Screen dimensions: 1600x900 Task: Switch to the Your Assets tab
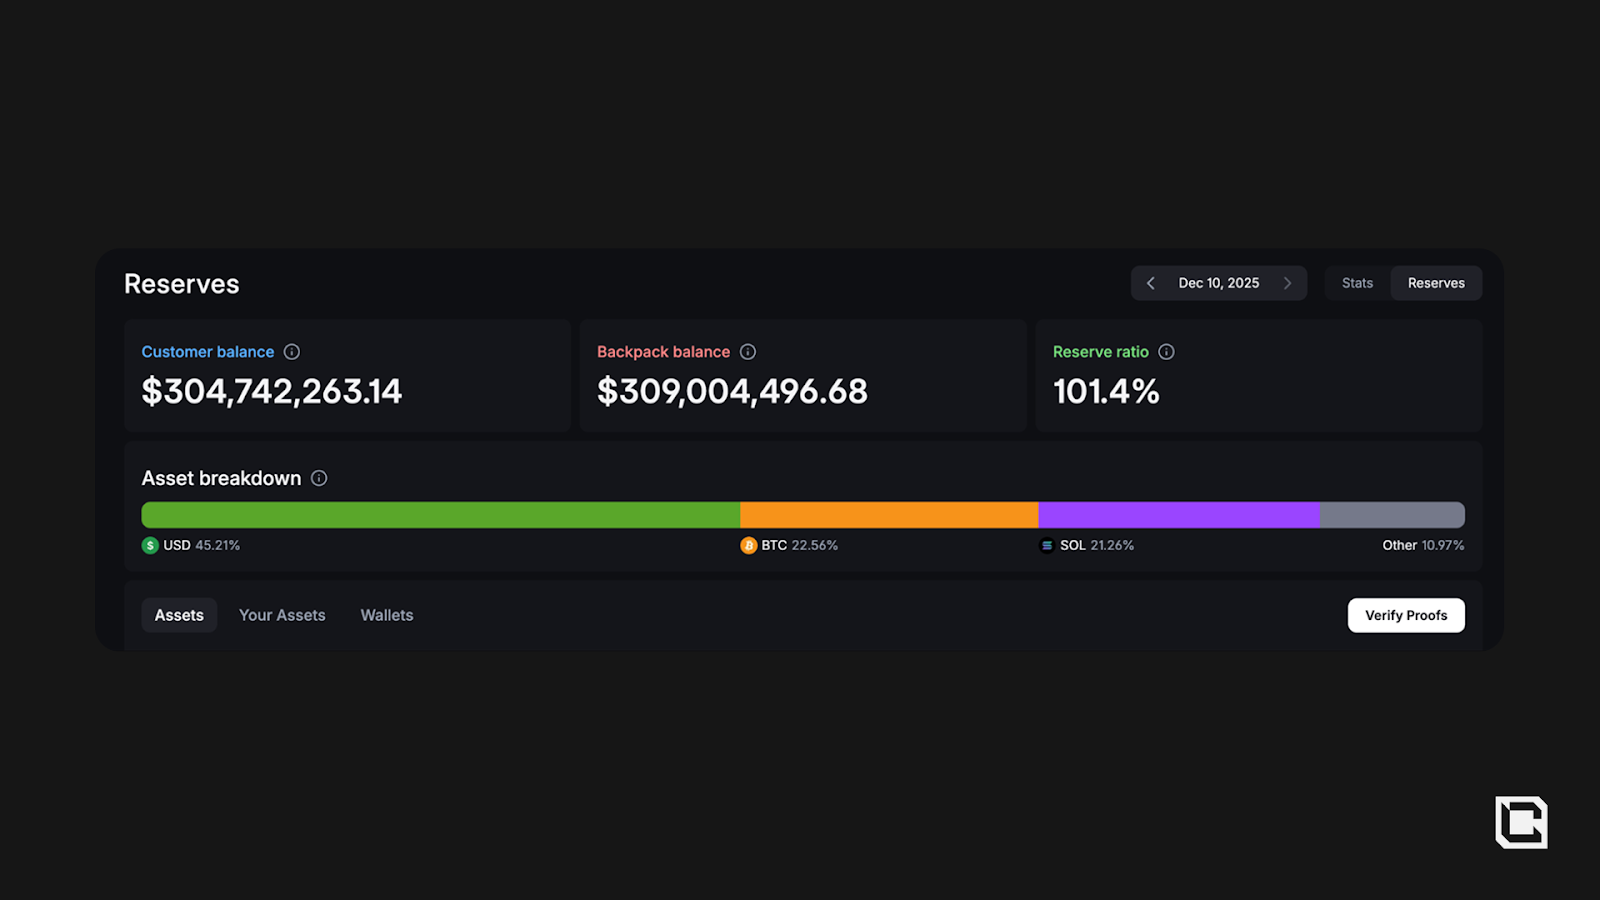[x=282, y=615]
